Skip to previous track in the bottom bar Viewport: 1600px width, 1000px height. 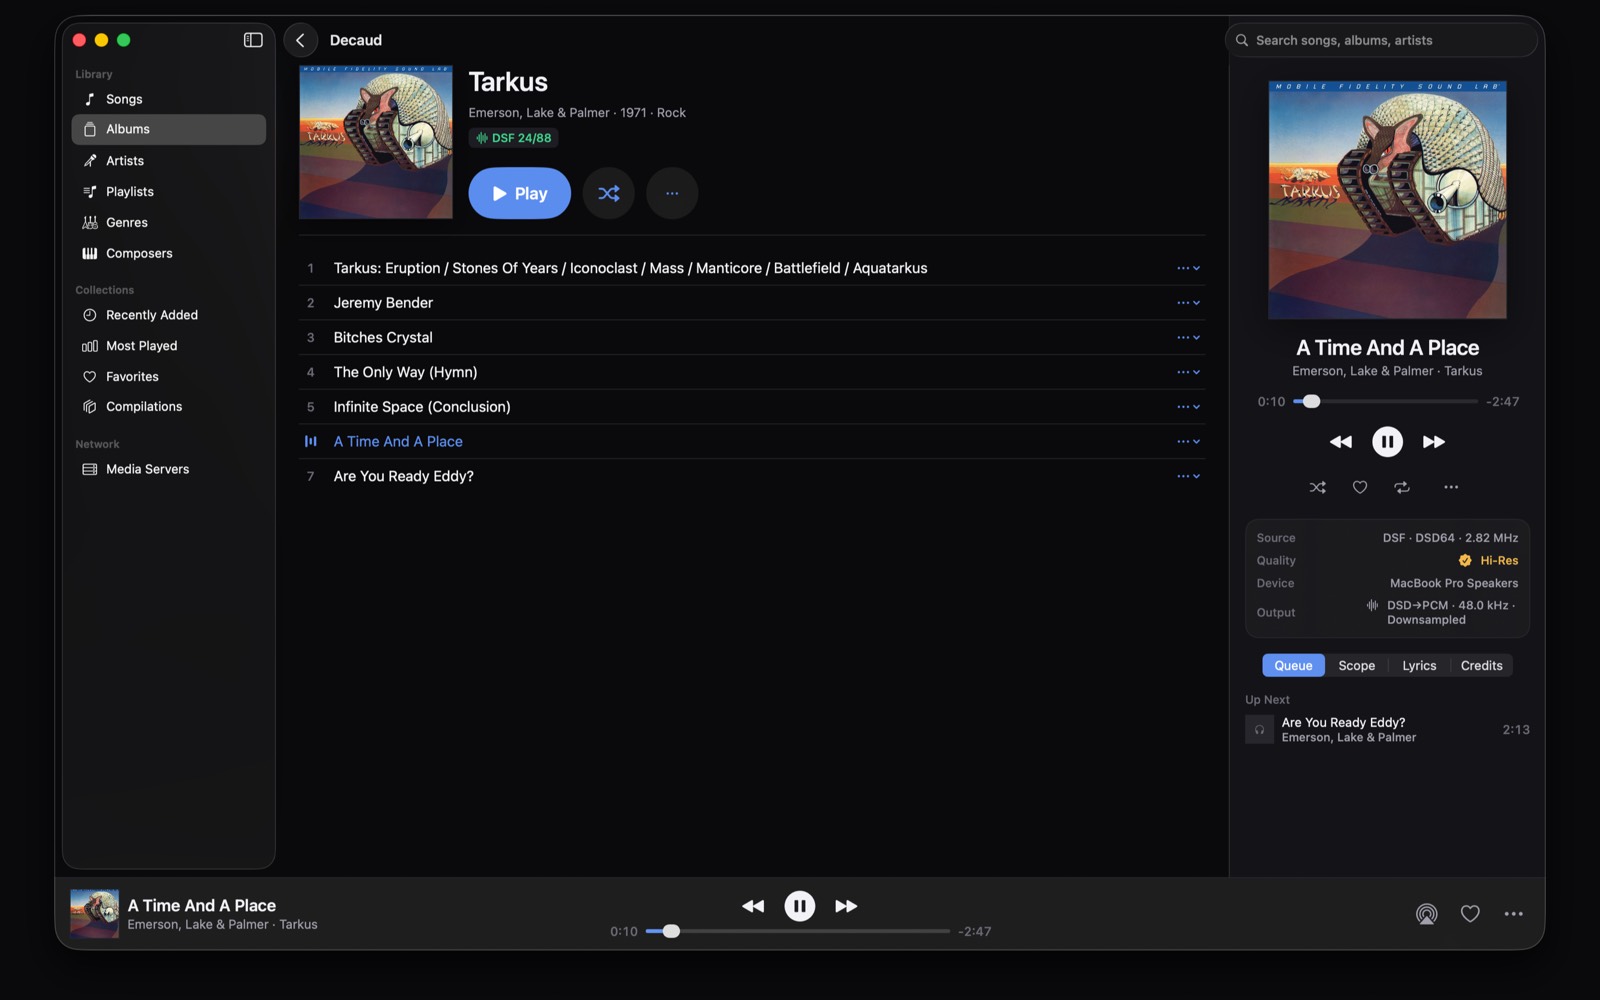753,906
